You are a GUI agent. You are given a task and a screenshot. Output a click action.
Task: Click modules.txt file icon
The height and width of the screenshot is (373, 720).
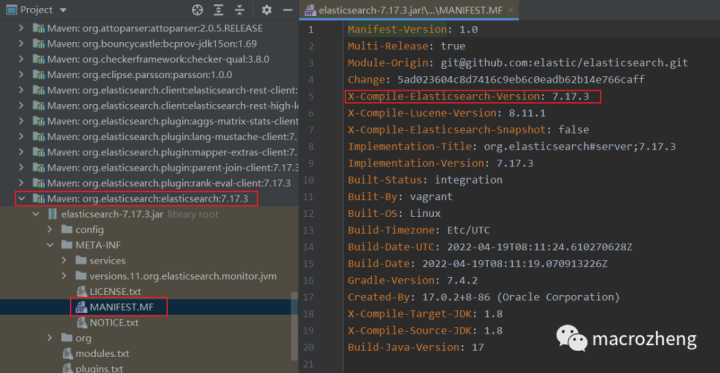click(68, 354)
